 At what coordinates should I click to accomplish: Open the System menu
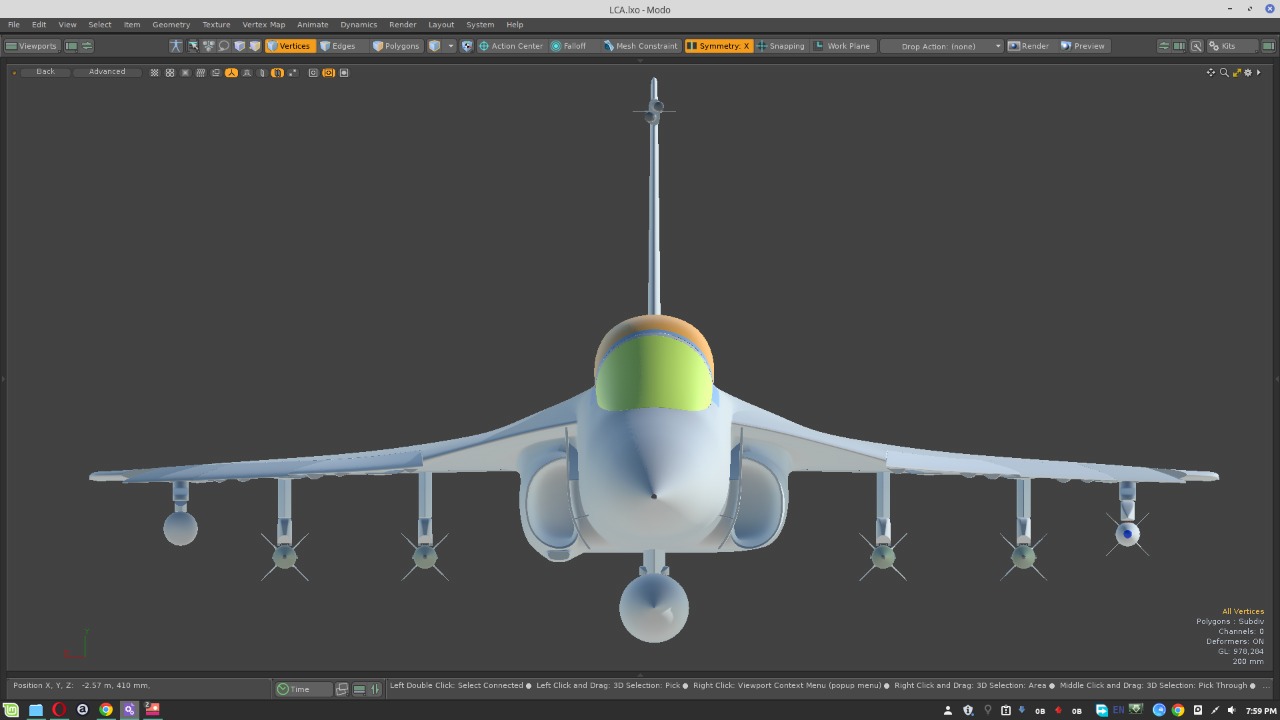(x=480, y=24)
